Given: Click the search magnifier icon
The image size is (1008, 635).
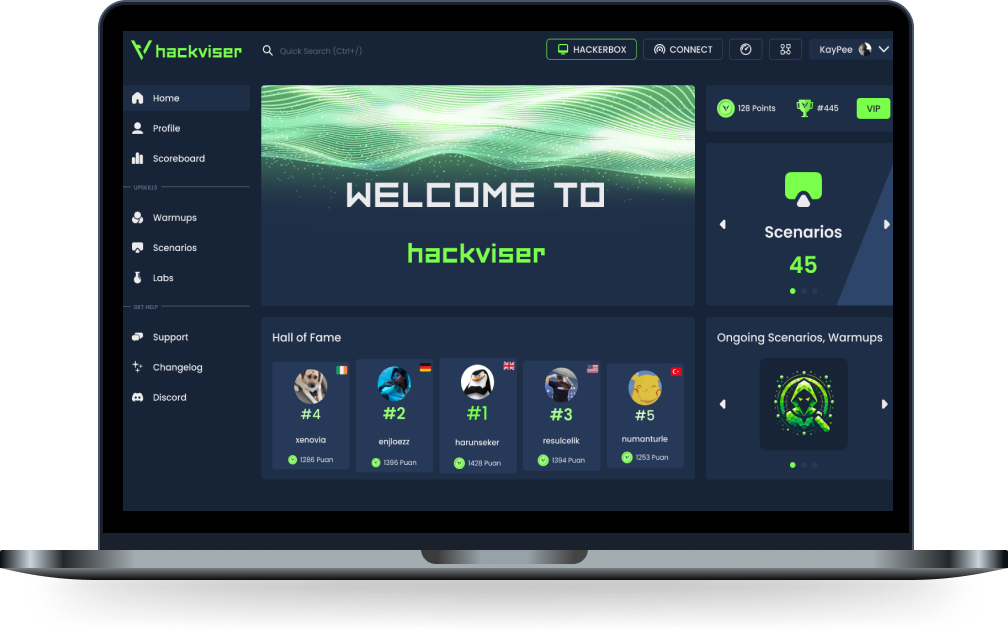Looking at the screenshot, I should [267, 50].
